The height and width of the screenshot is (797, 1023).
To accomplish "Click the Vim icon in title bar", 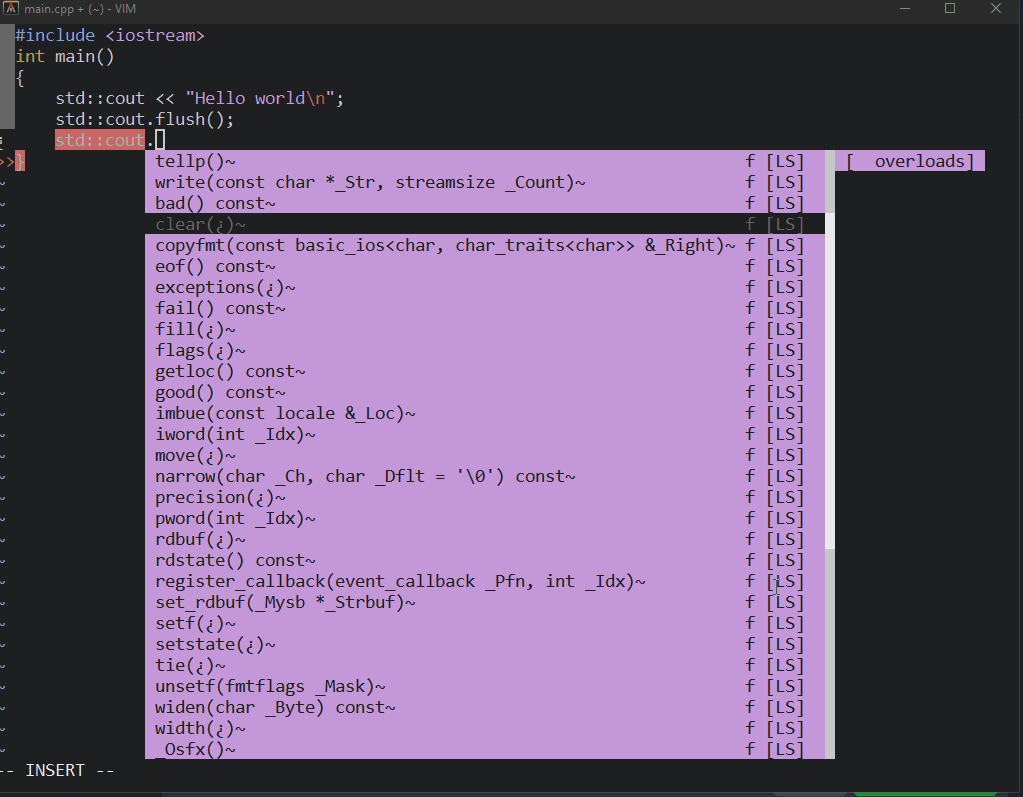I will tap(10, 8).
